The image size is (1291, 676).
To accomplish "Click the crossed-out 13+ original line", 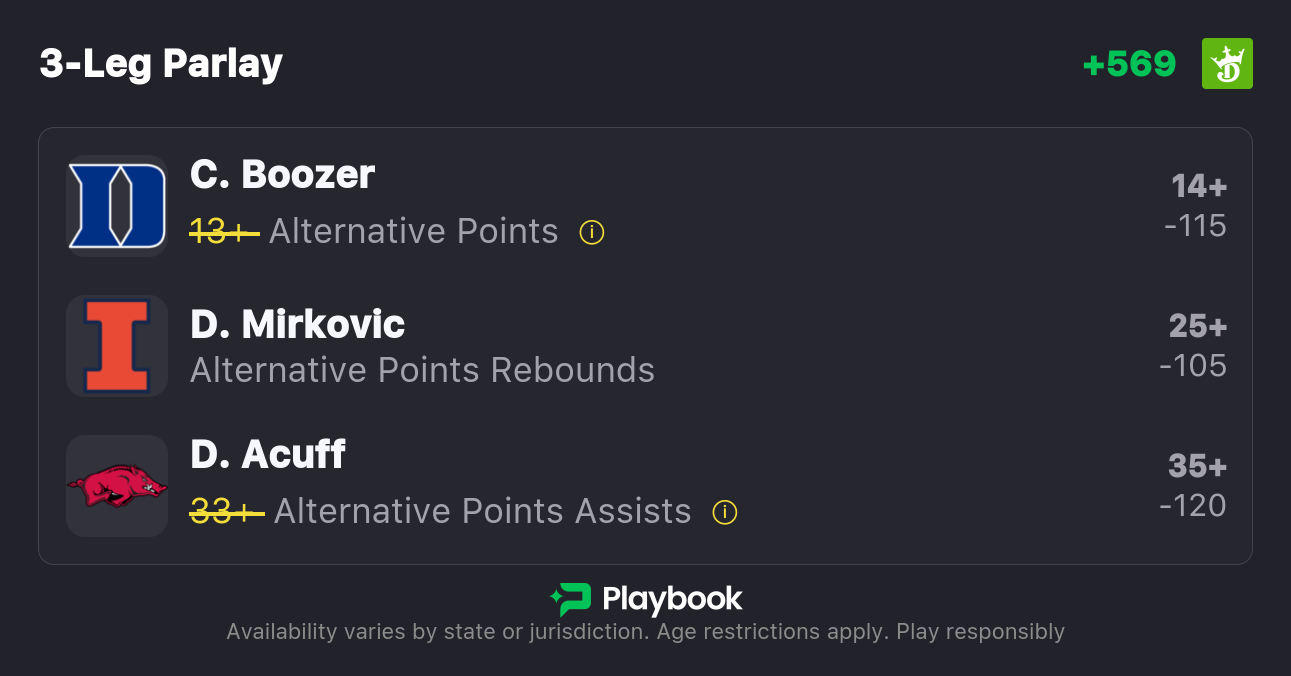I will click(x=224, y=232).
